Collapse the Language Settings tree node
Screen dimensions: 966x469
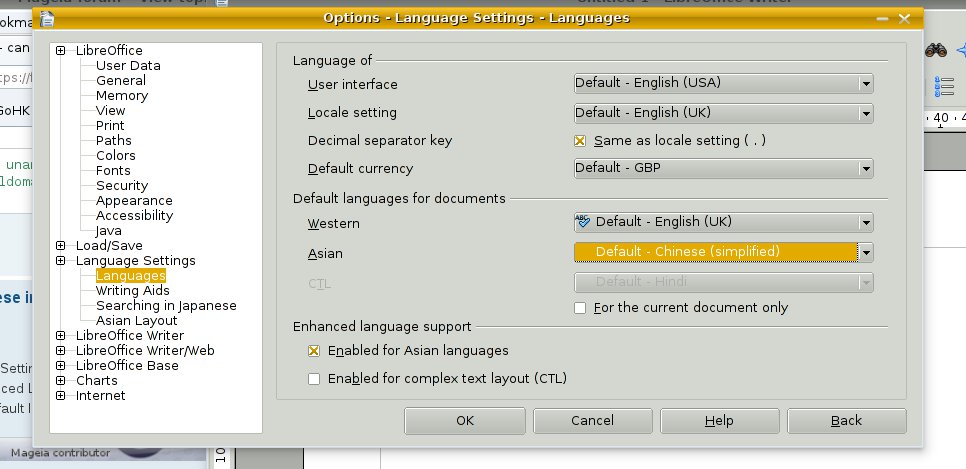coord(60,261)
